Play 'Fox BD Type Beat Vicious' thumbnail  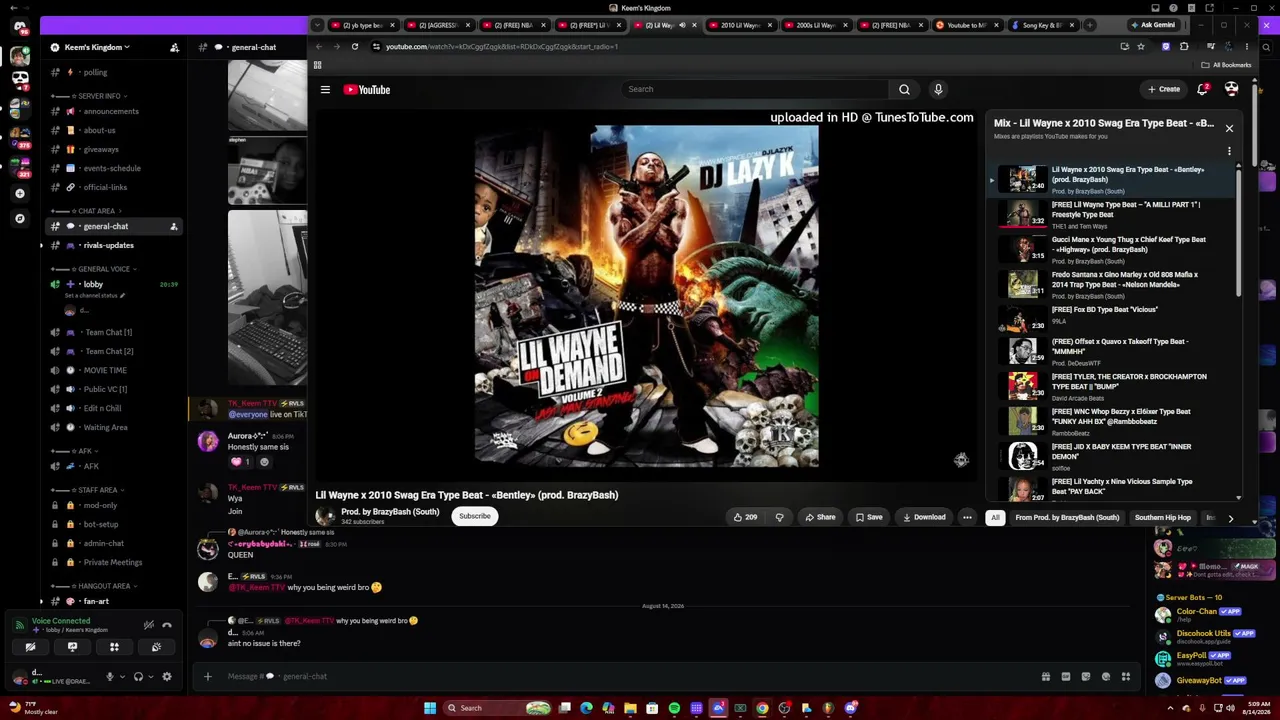(x=1022, y=319)
